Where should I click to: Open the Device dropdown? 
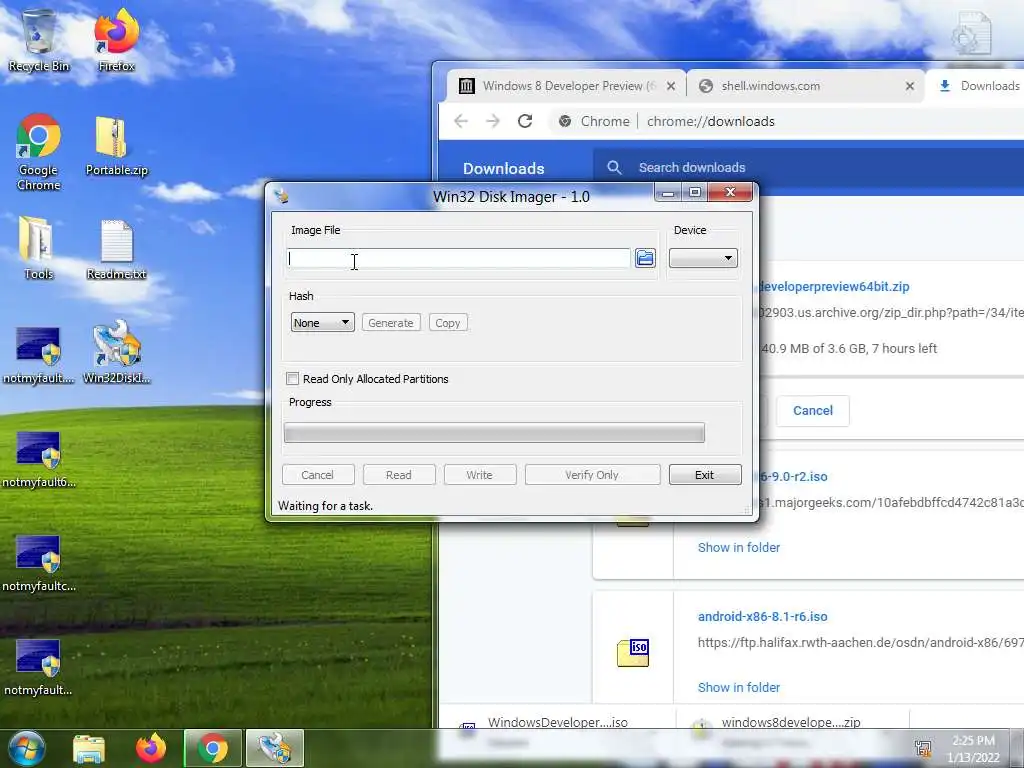(703, 258)
